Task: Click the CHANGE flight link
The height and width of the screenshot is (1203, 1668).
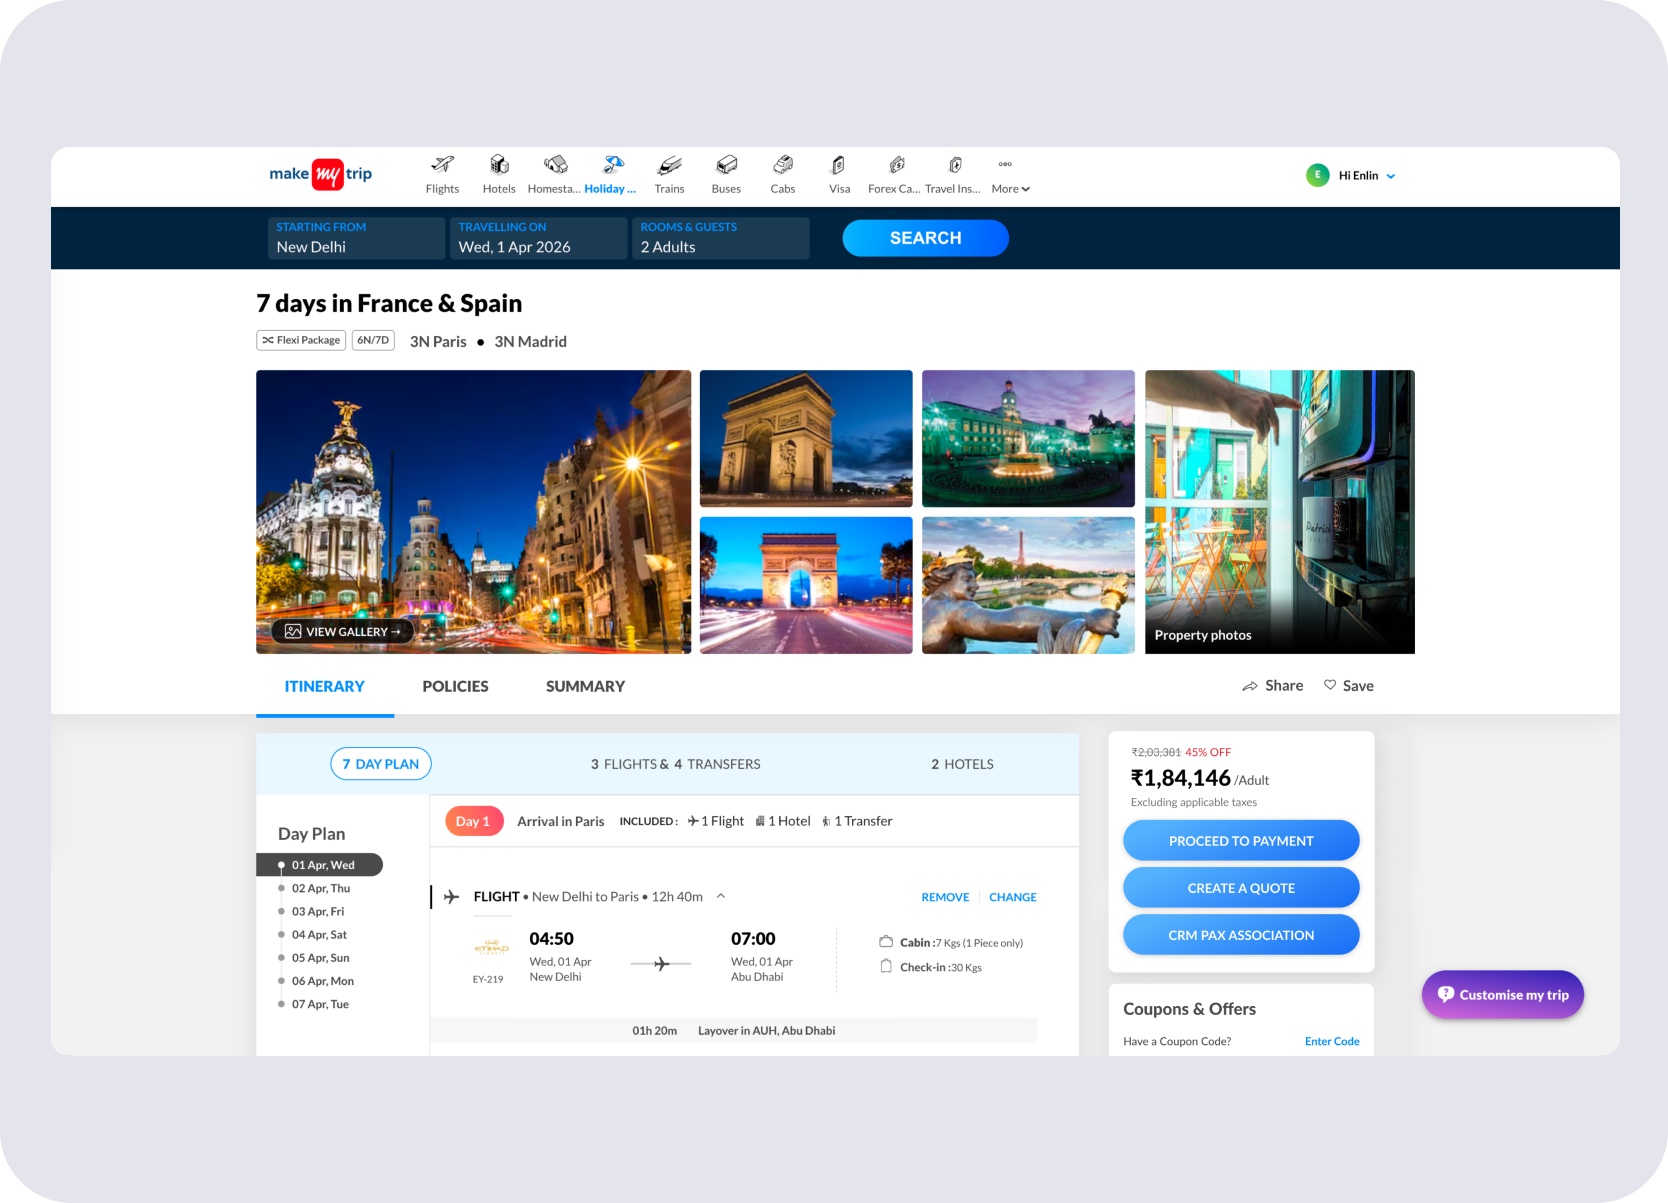Action: pos(1013,897)
